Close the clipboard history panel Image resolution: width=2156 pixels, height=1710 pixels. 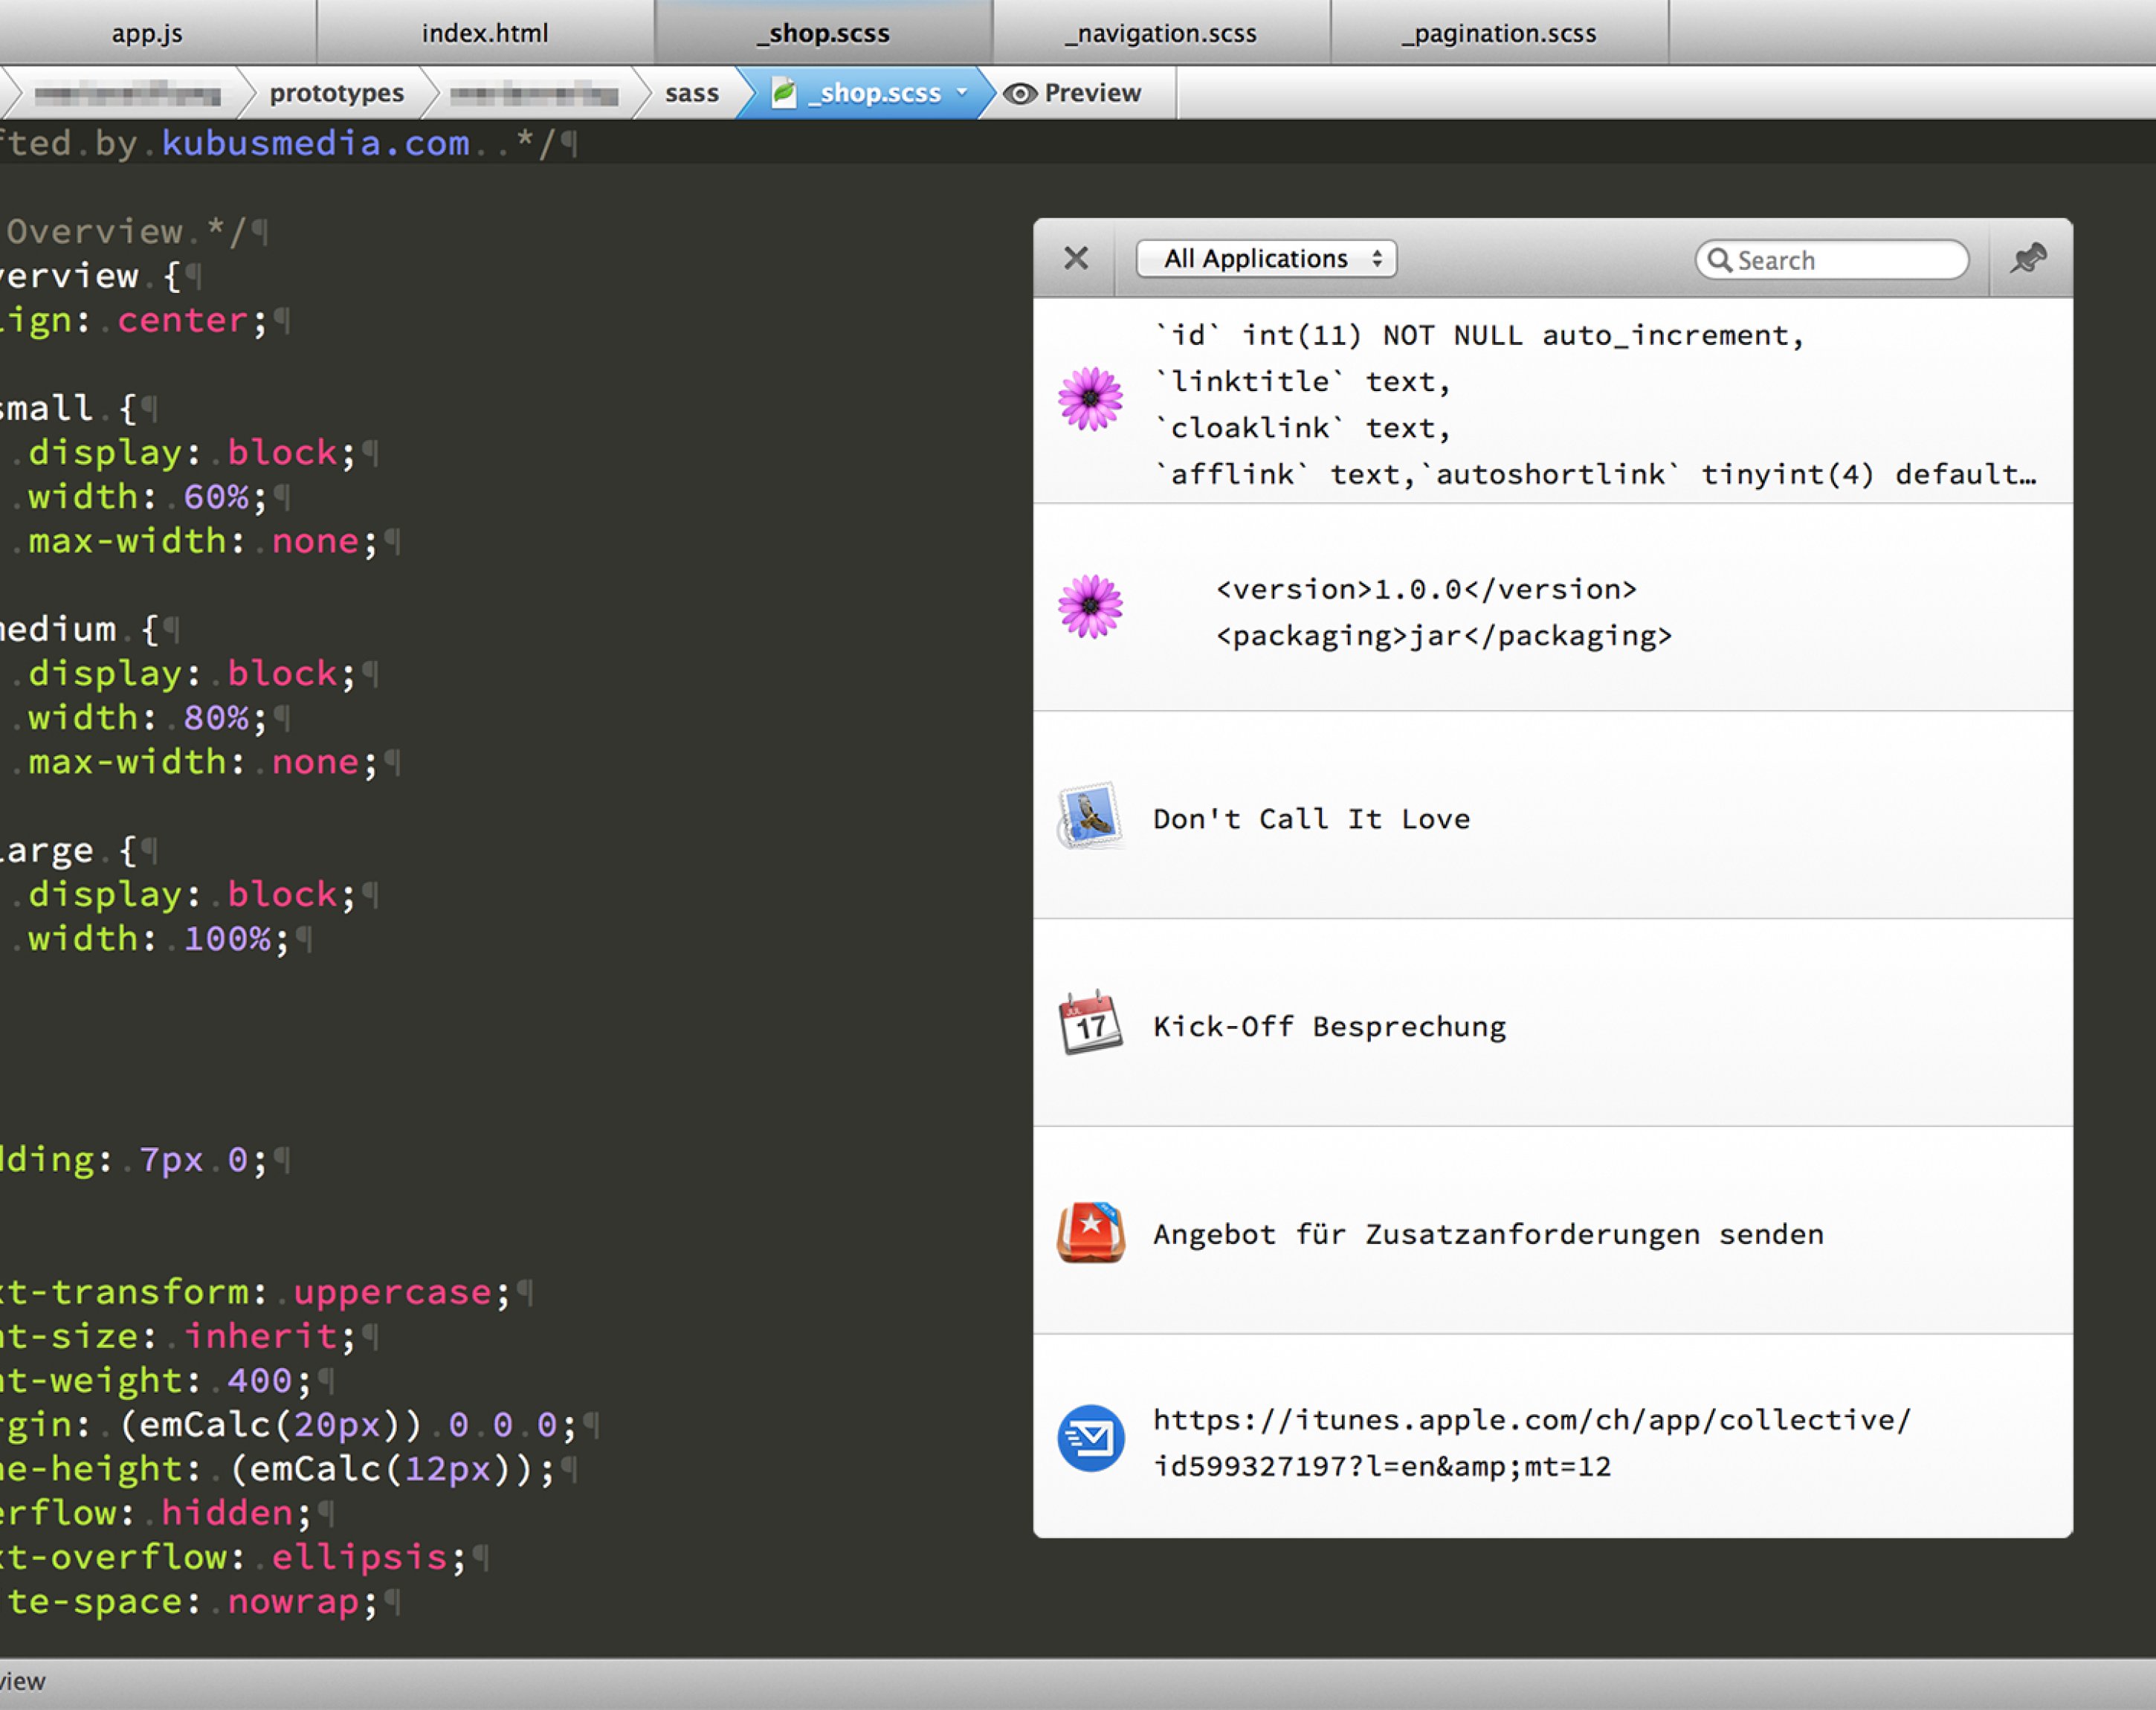point(1076,259)
